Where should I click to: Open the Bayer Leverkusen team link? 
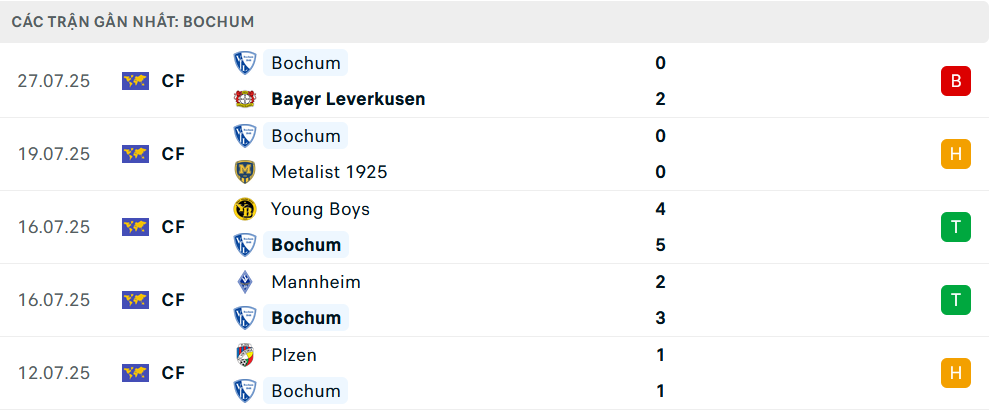pos(348,99)
